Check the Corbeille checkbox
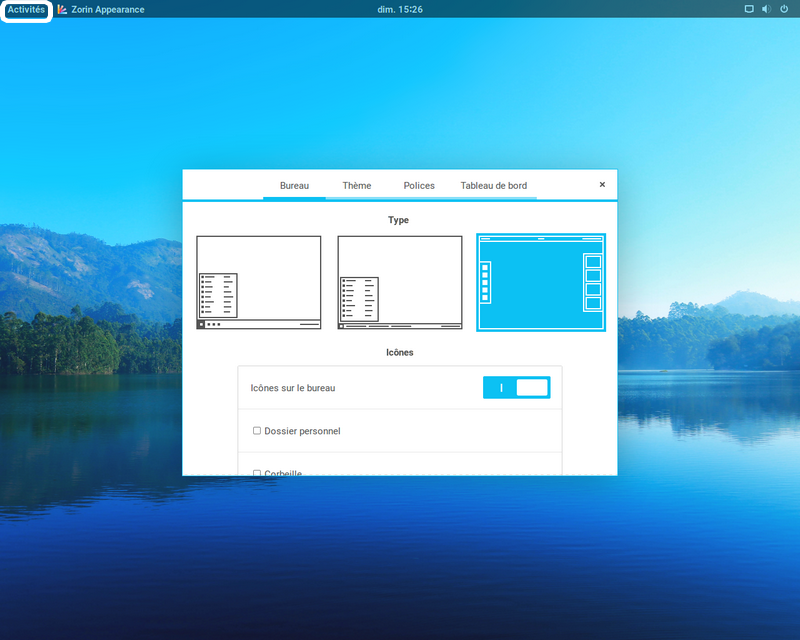Screen dimensions: 800x640 coord(257,472)
